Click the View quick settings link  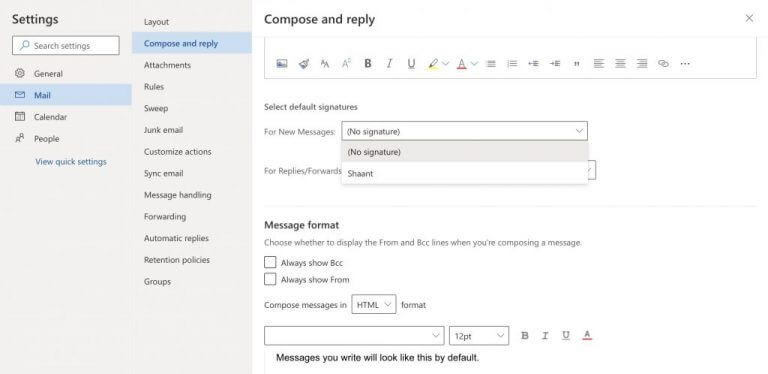tap(71, 162)
